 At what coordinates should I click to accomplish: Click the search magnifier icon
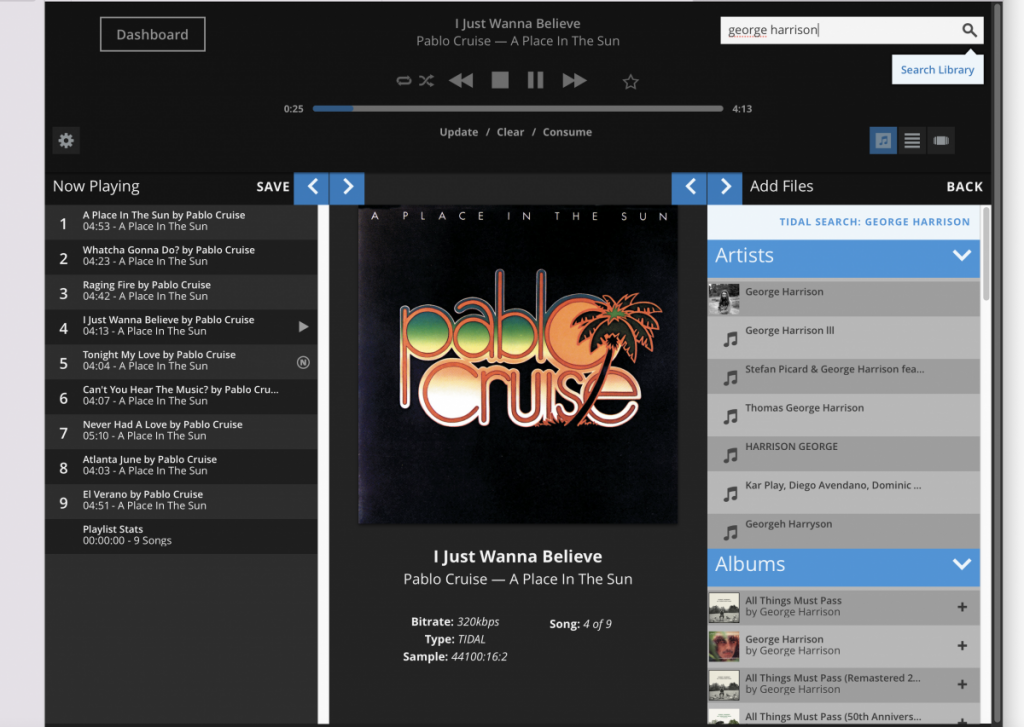click(969, 30)
